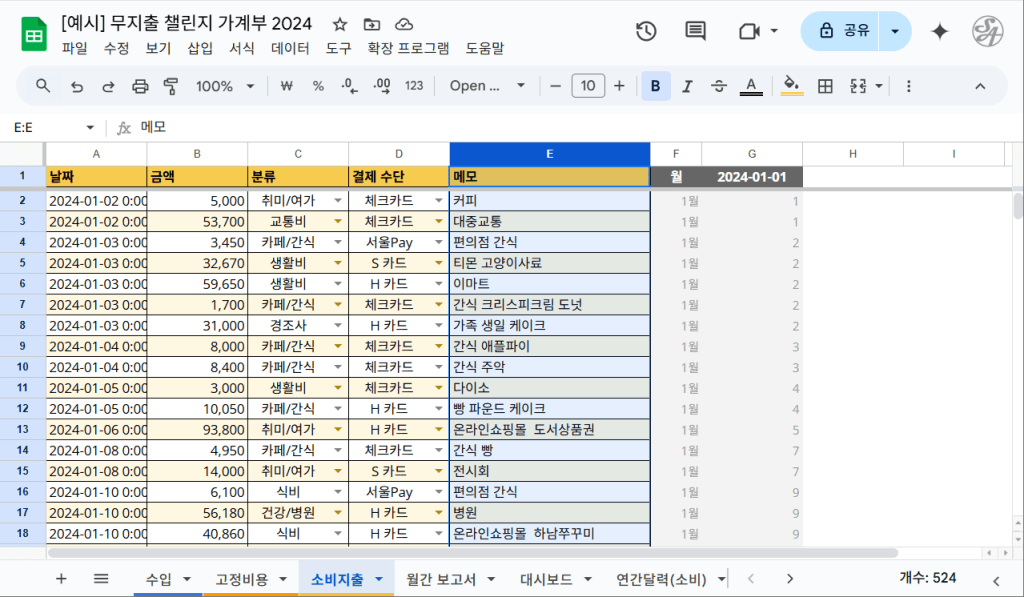Image resolution: width=1024 pixels, height=597 pixels.
Task: Open the font family dropdown
Action: (x=487, y=86)
